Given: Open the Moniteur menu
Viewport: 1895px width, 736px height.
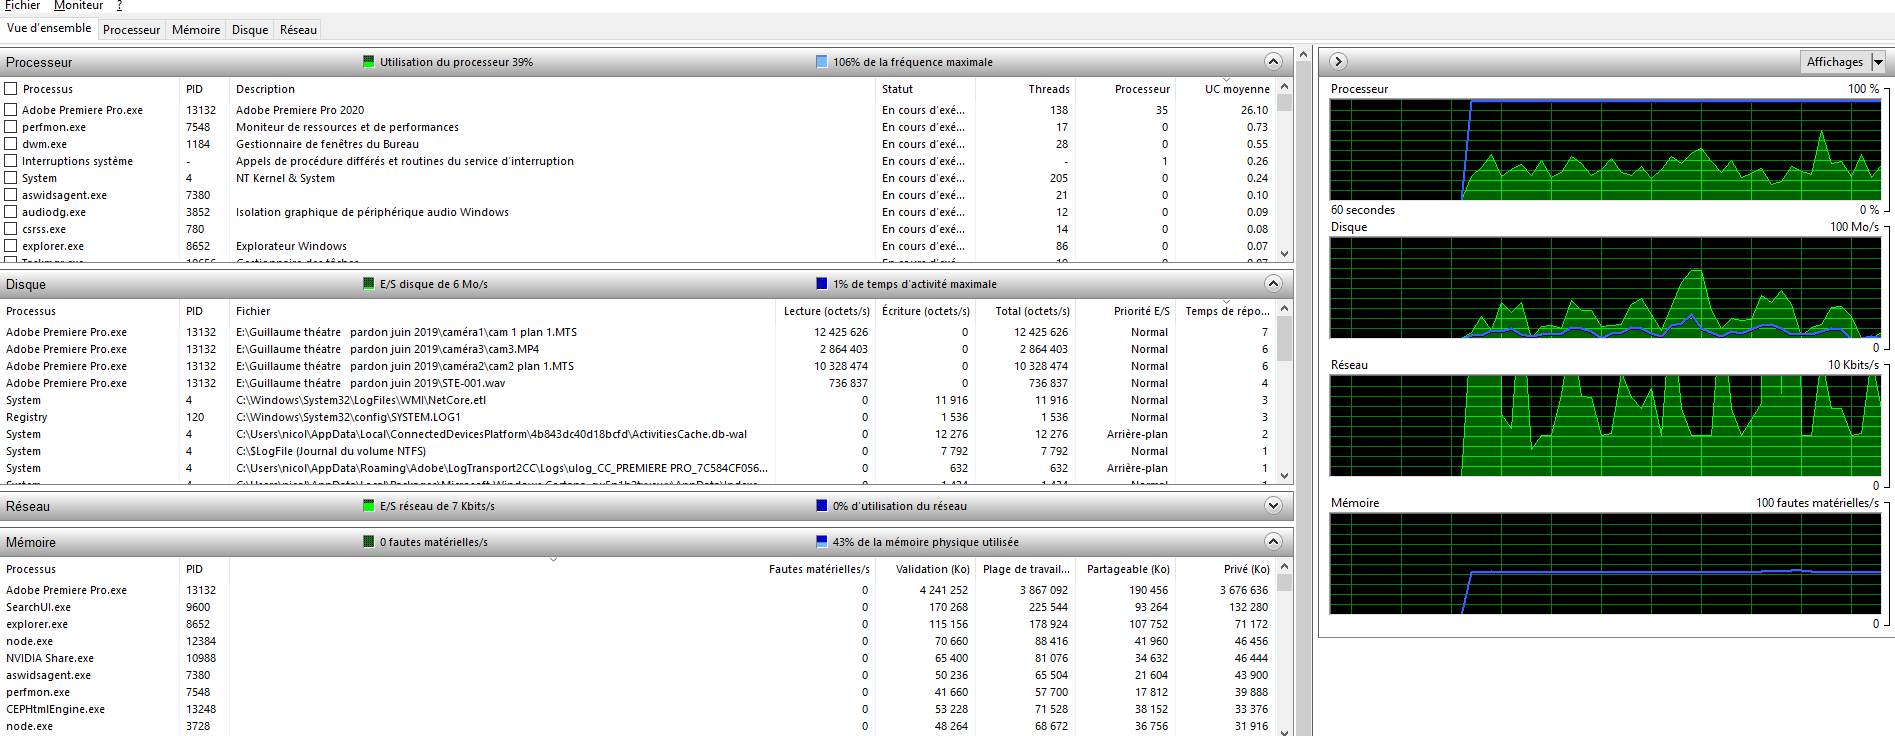Looking at the screenshot, I should [78, 5].
